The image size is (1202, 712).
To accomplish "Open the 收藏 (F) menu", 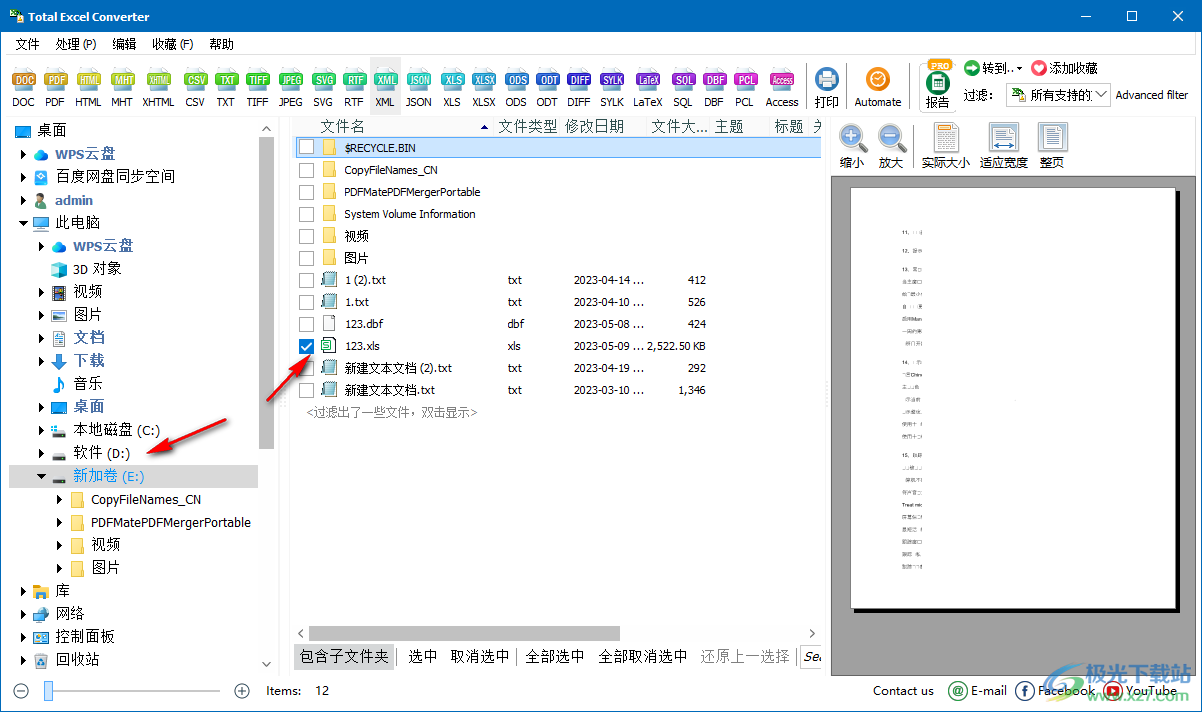I will coord(173,44).
